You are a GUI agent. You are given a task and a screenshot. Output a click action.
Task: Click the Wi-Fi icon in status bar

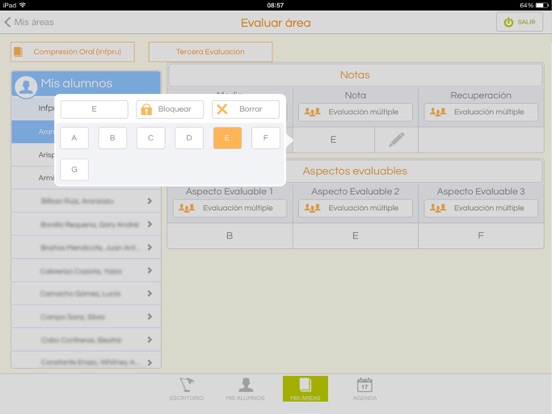pyautogui.click(x=23, y=5)
